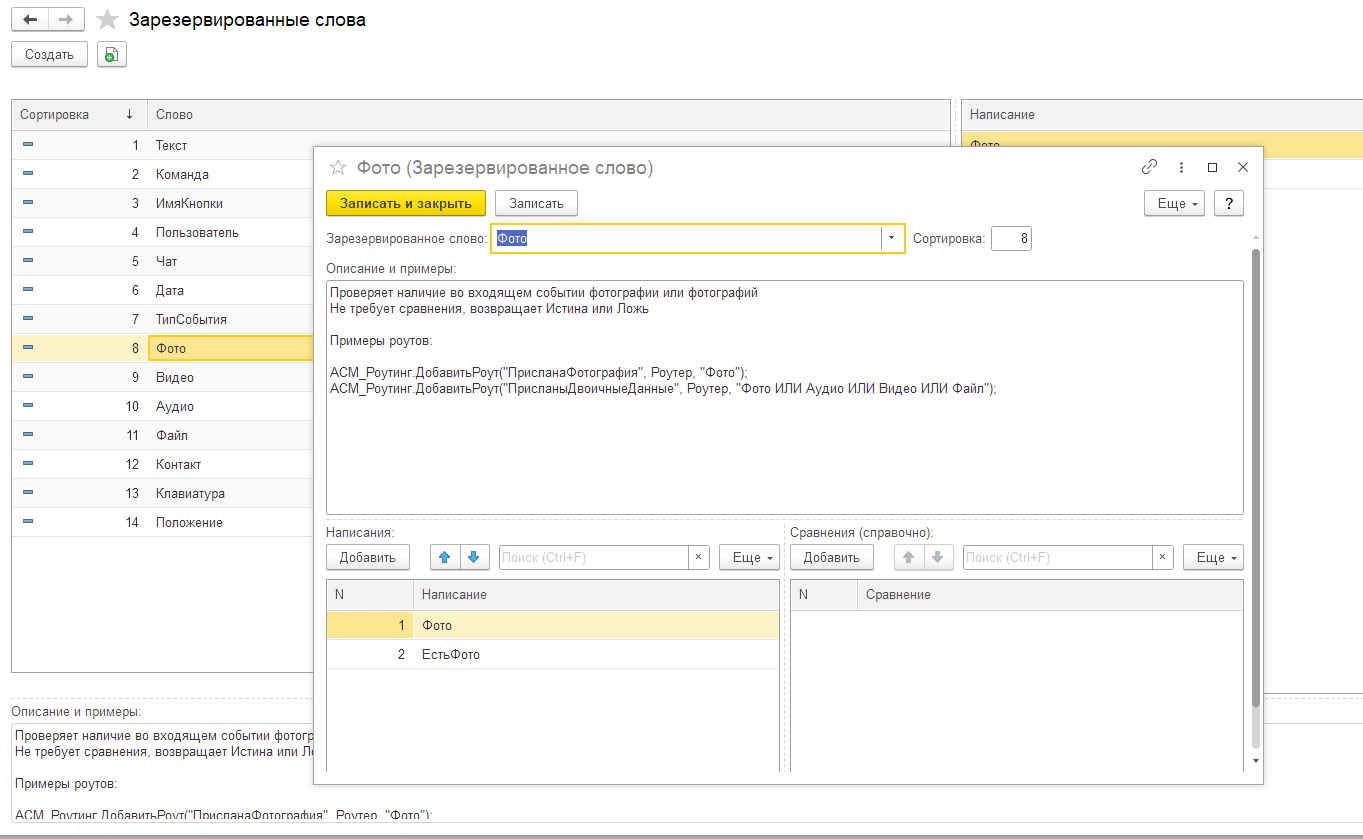Open the dialog's three-dots menu
Image resolution: width=1363 pixels, height=839 pixels.
pos(1181,167)
